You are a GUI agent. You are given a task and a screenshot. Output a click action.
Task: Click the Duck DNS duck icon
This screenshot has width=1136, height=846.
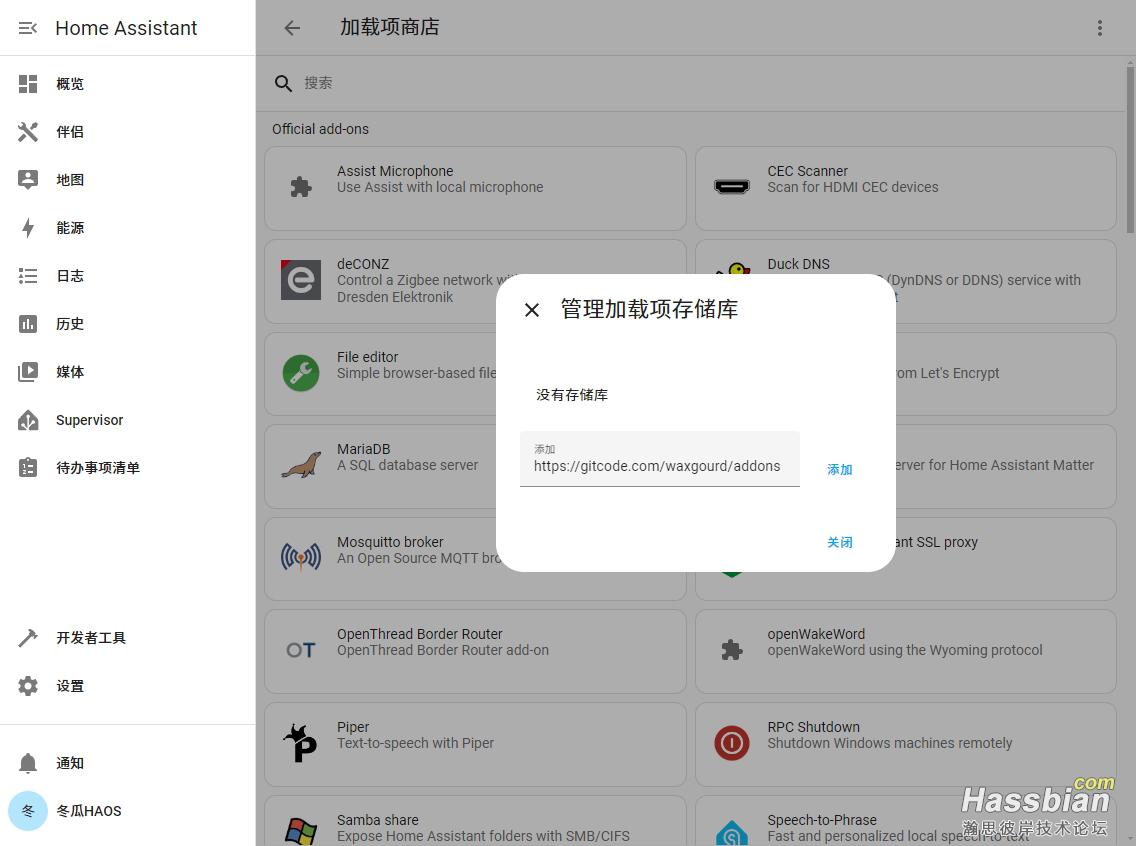click(733, 269)
